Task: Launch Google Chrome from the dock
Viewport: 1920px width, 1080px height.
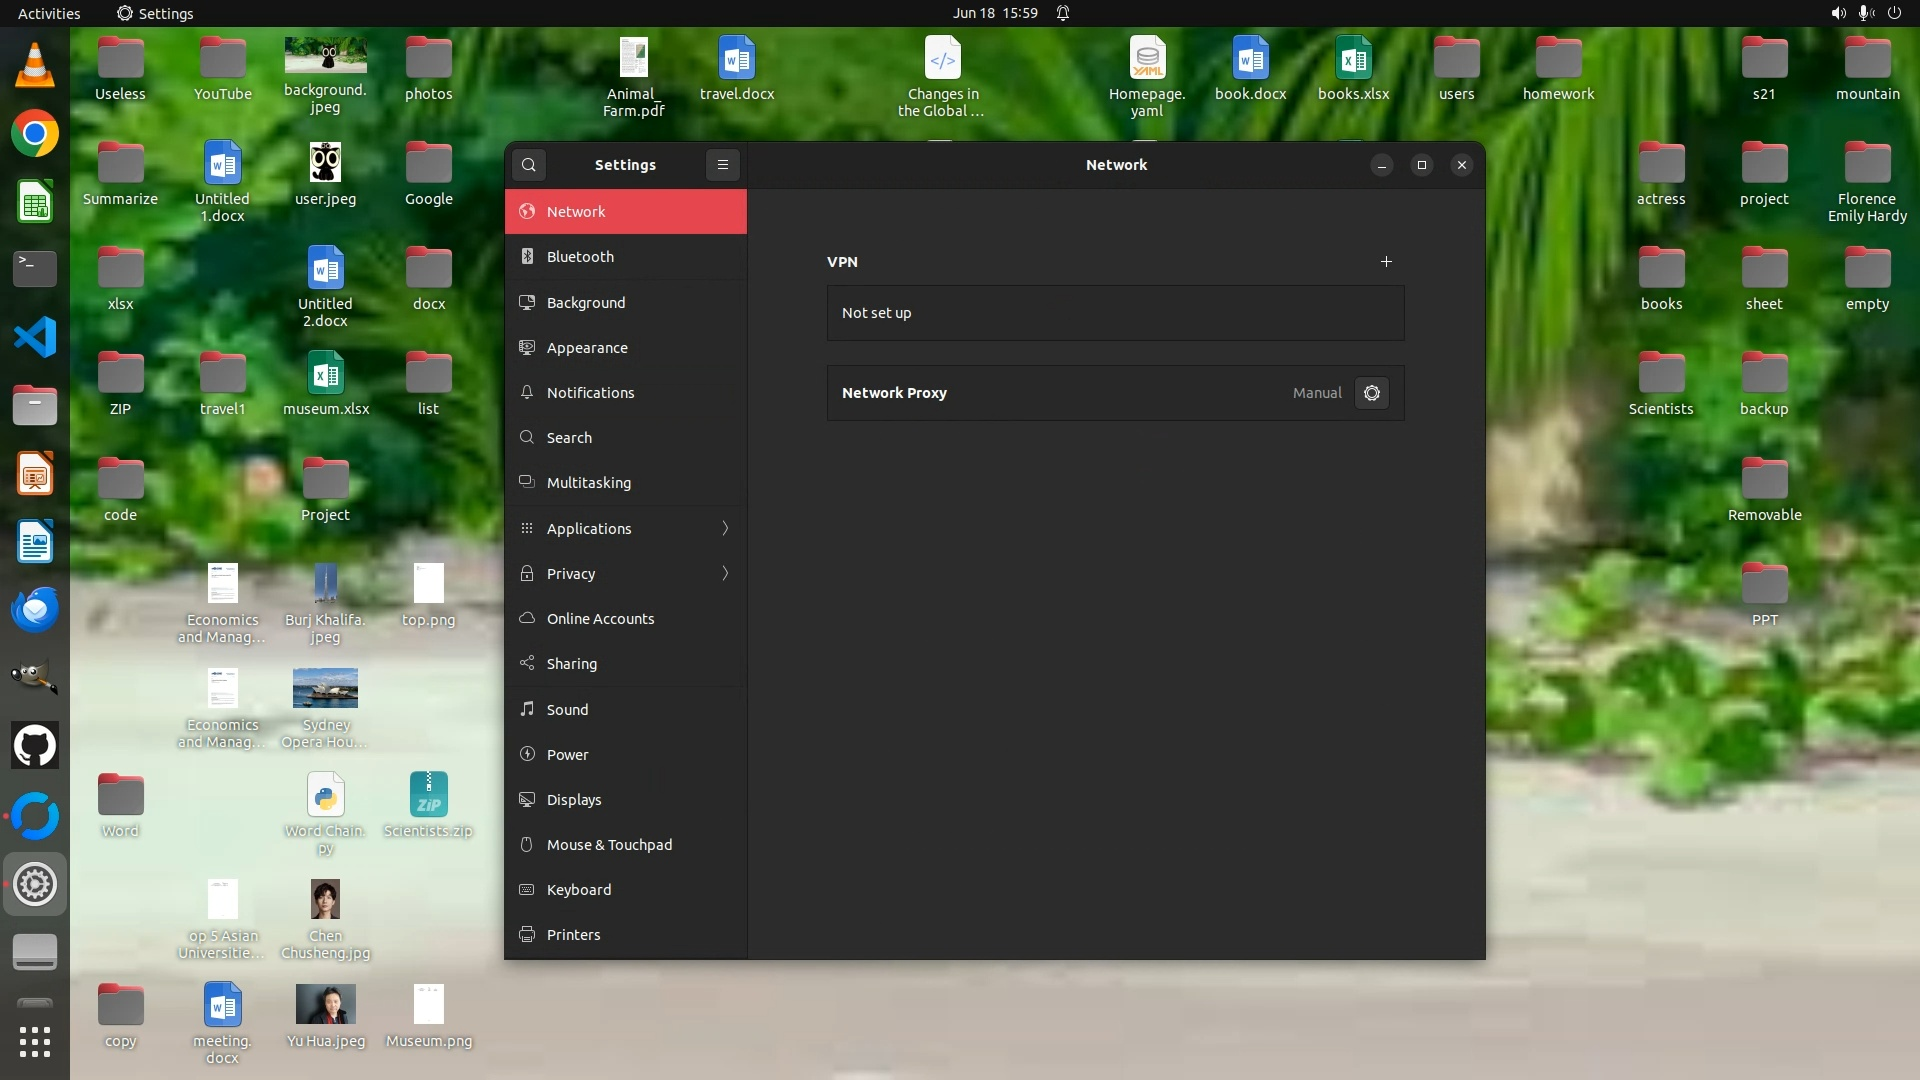Action: click(35, 133)
